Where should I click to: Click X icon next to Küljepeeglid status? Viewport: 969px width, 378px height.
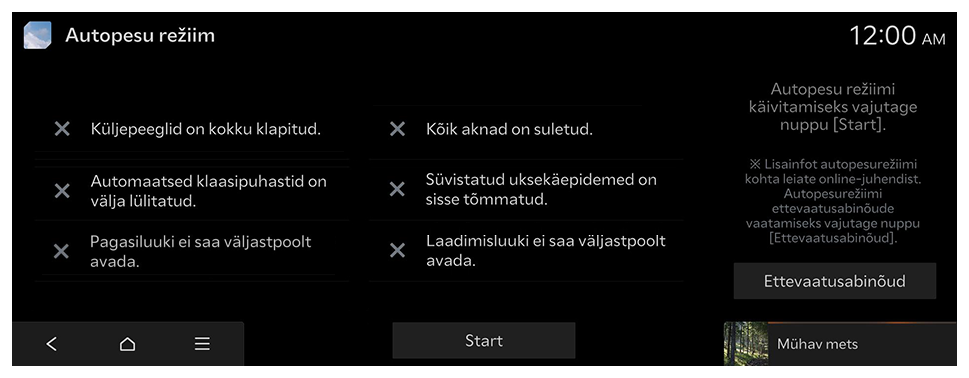pyautogui.click(x=62, y=129)
